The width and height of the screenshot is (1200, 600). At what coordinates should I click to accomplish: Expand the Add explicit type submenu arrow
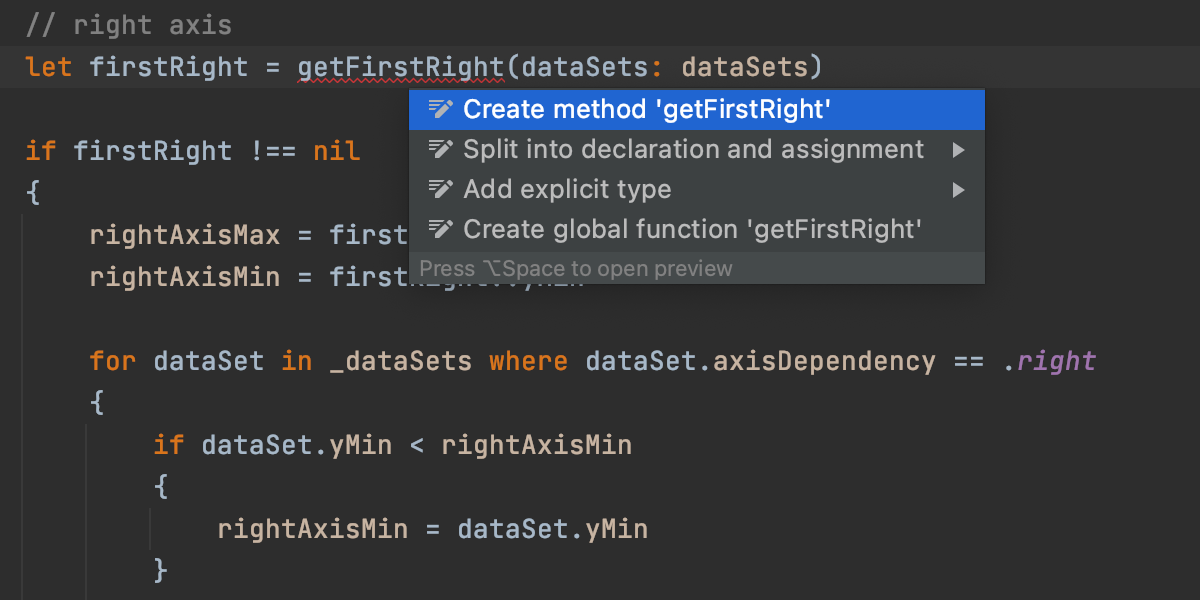coord(959,190)
